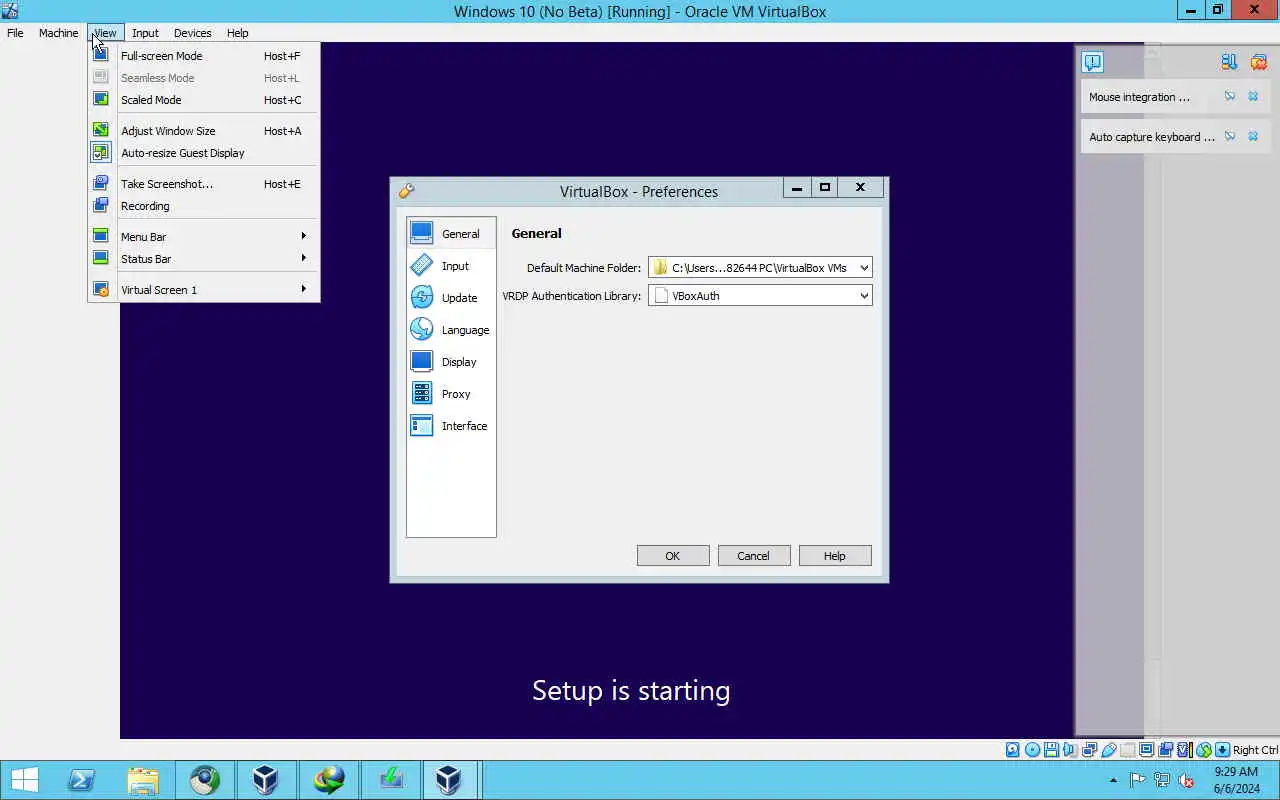Viewport: 1280px width, 800px height.
Task: Click audio indicator in VM status bar
Action: 1070,750
